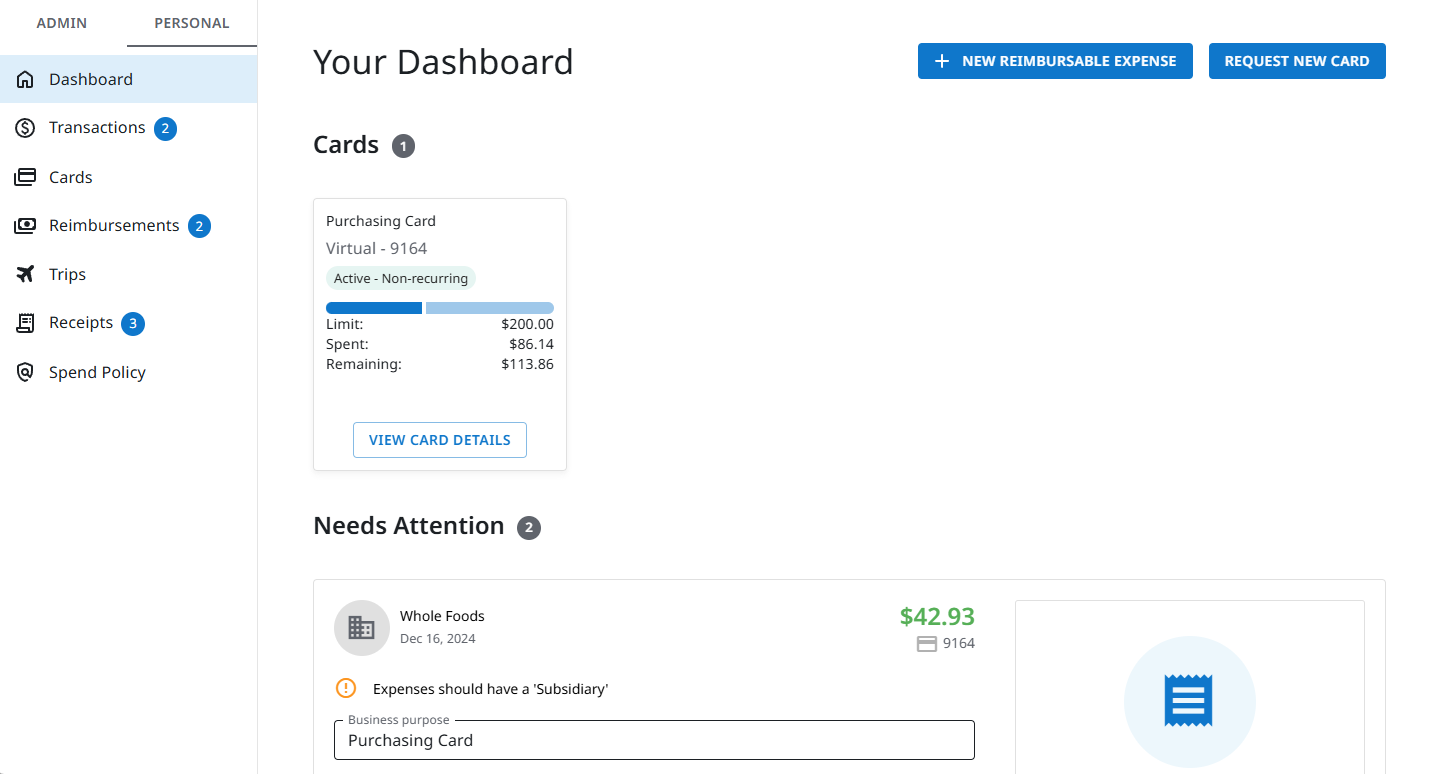Click Request New Card button

click(x=1296, y=61)
